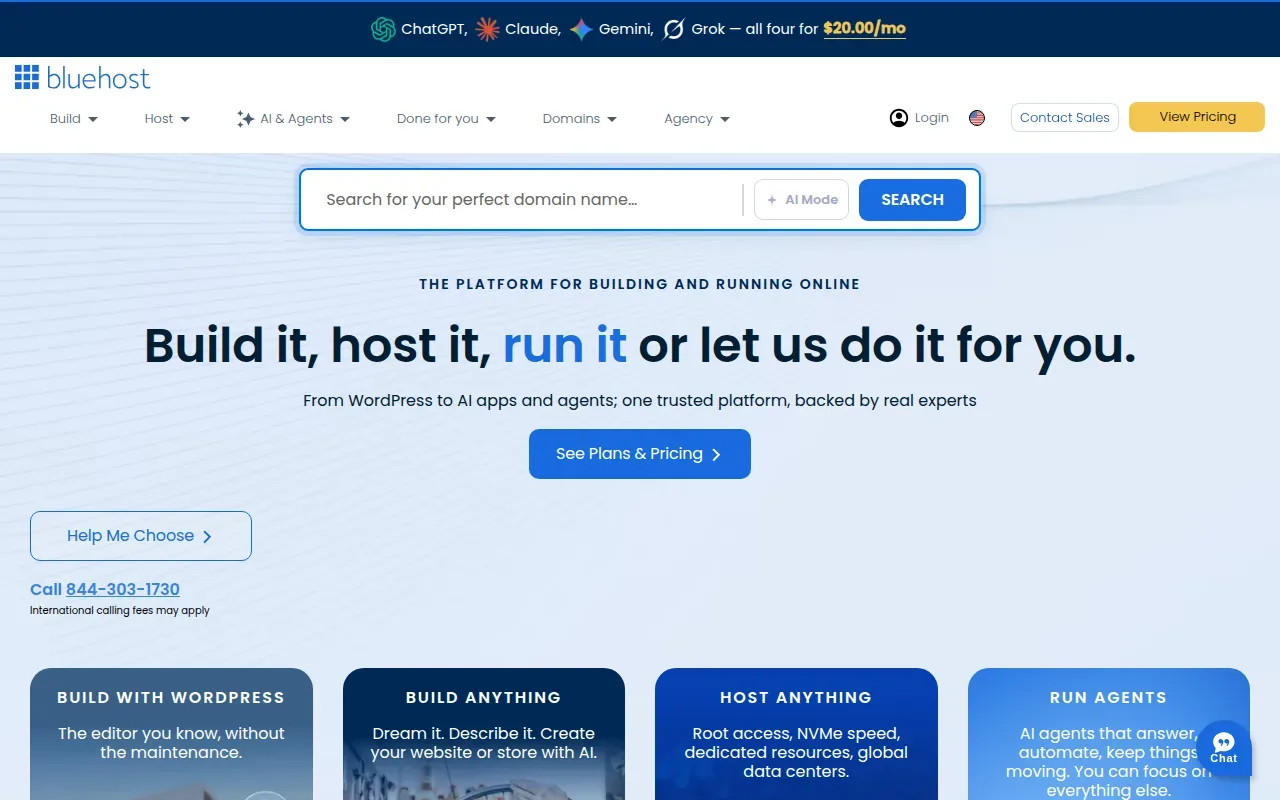Click the Contact Sales button

click(1065, 118)
